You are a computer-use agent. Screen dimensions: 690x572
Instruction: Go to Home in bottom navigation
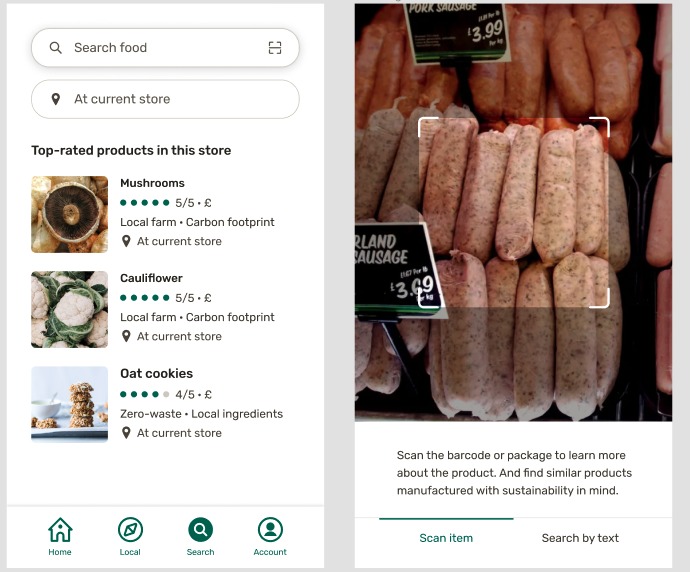click(60, 536)
